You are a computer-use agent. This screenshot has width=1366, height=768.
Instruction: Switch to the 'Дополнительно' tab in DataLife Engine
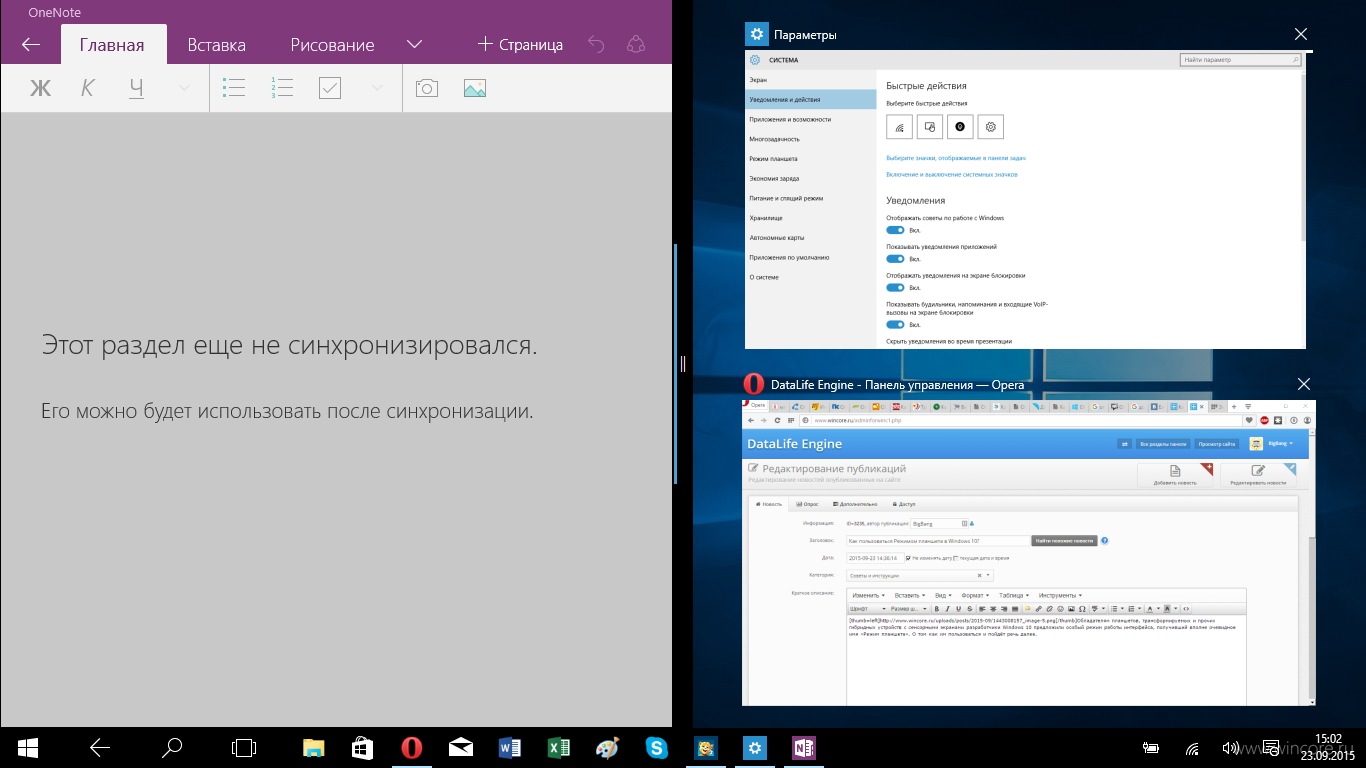coord(854,504)
